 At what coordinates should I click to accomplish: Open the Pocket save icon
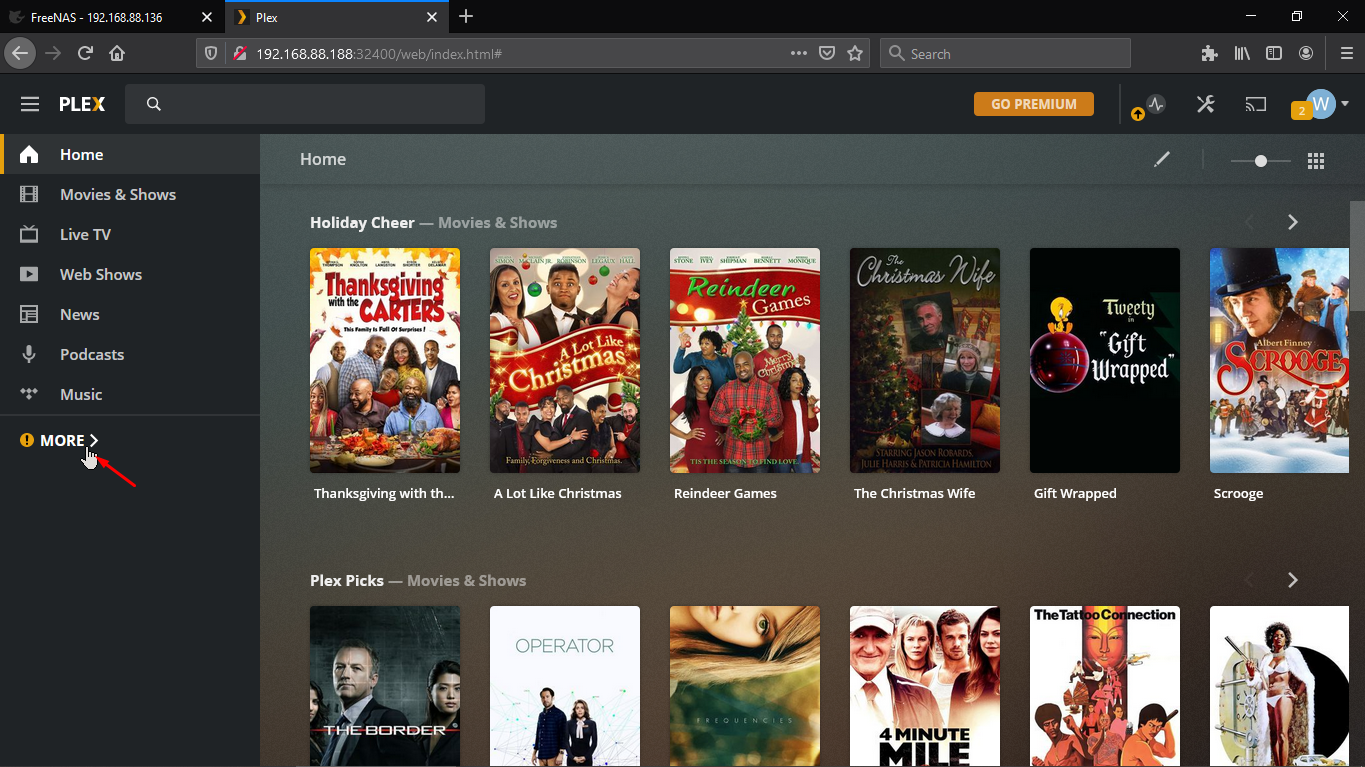(x=827, y=53)
